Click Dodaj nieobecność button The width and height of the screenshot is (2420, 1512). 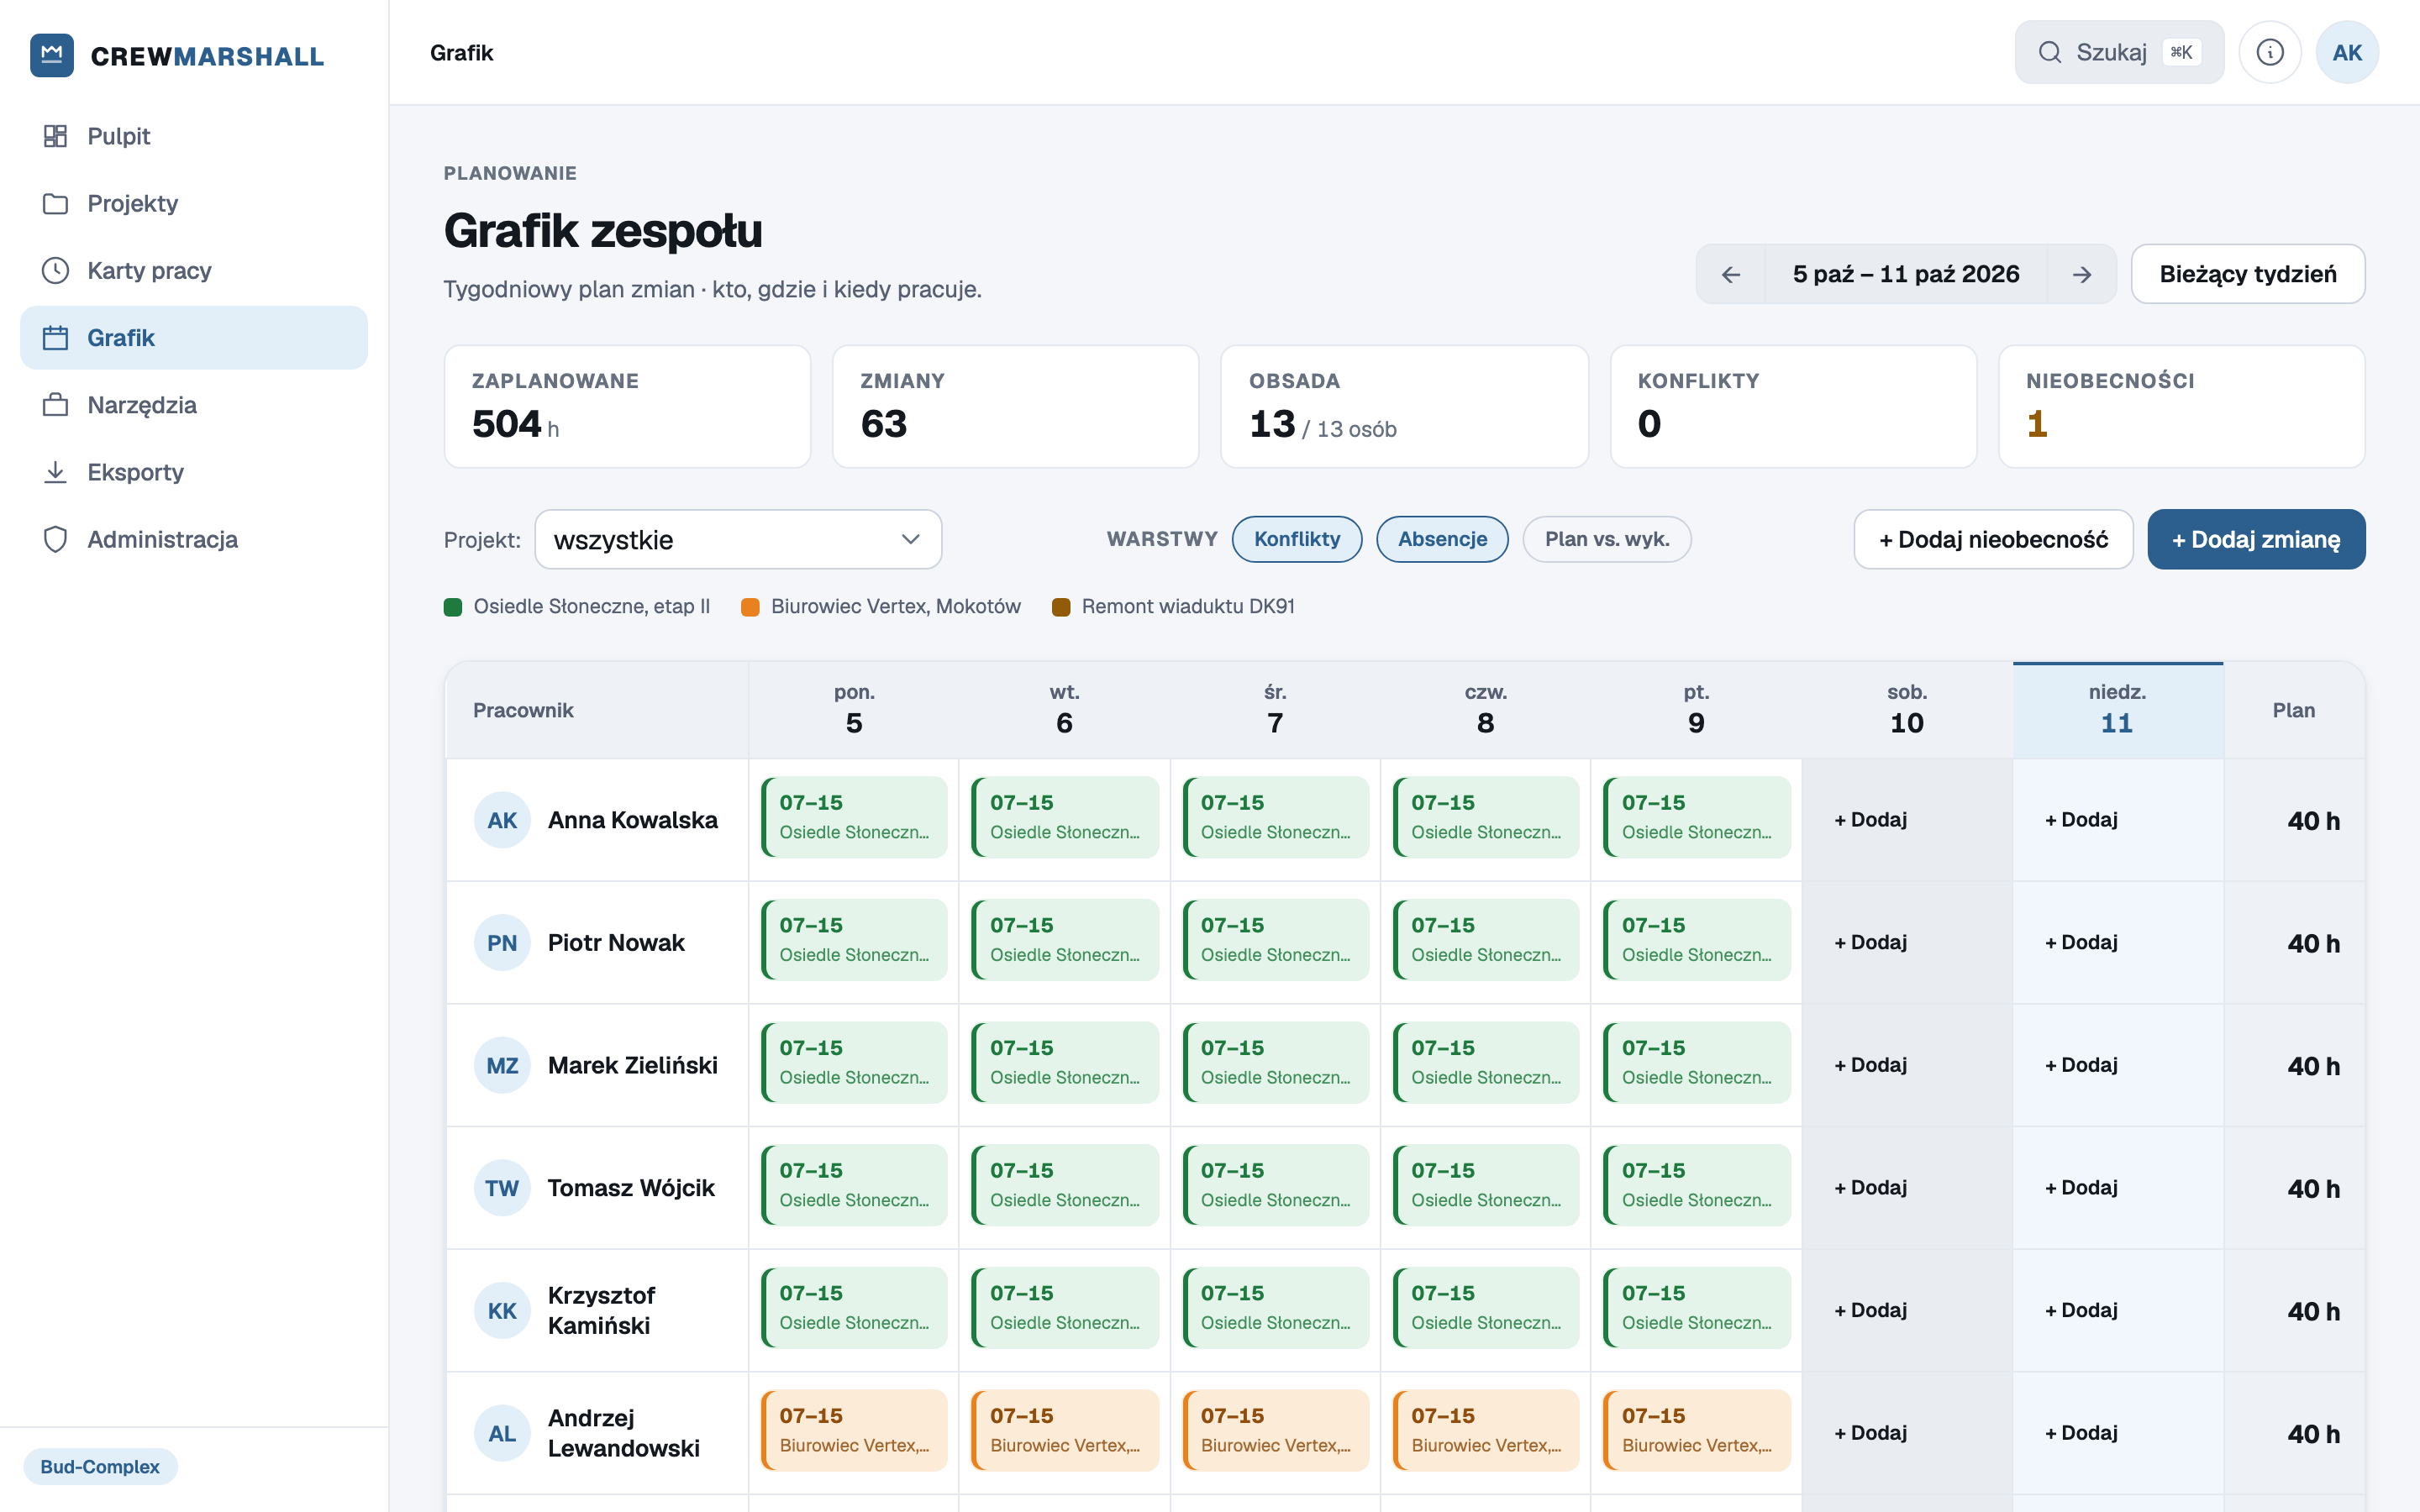click(1993, 540)
